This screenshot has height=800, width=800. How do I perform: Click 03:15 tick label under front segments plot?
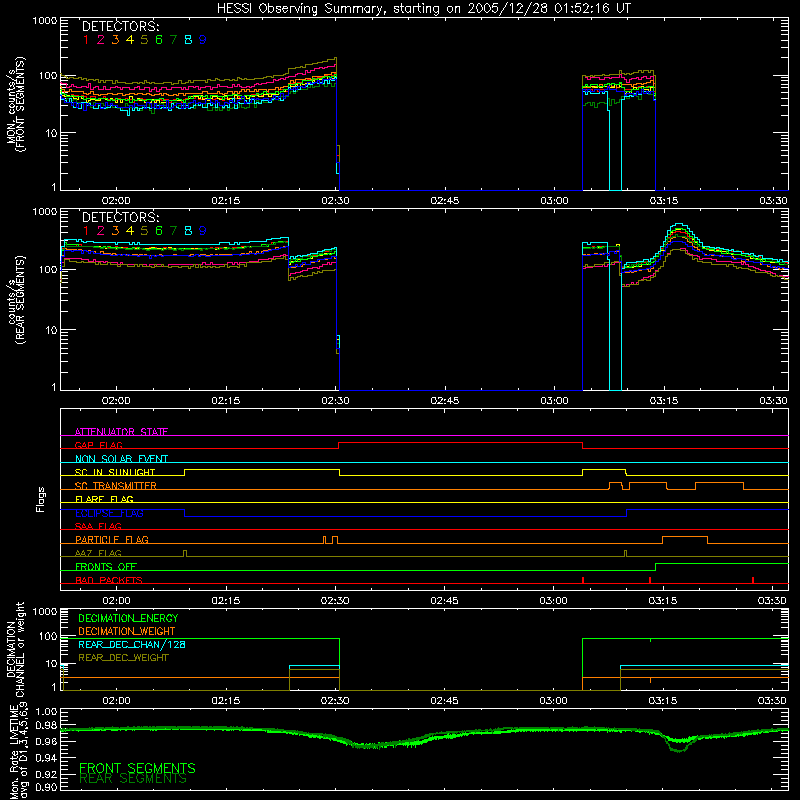(x=664, y=201)
